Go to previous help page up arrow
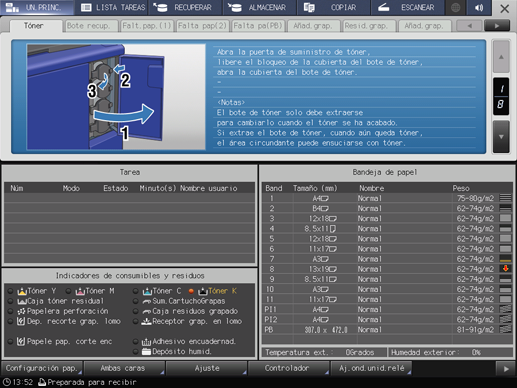The height and width of the screenshot is (388, 517). coord(501,57)
